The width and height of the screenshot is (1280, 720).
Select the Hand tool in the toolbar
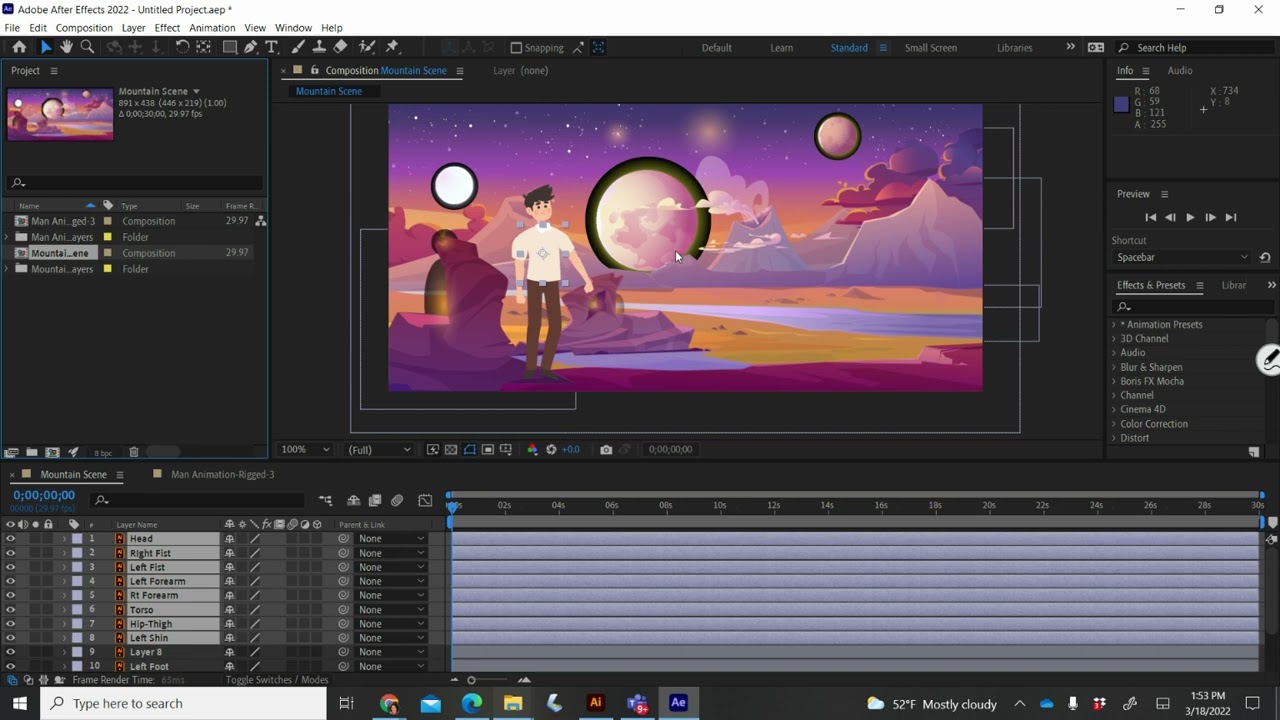[x=66, y=47]
